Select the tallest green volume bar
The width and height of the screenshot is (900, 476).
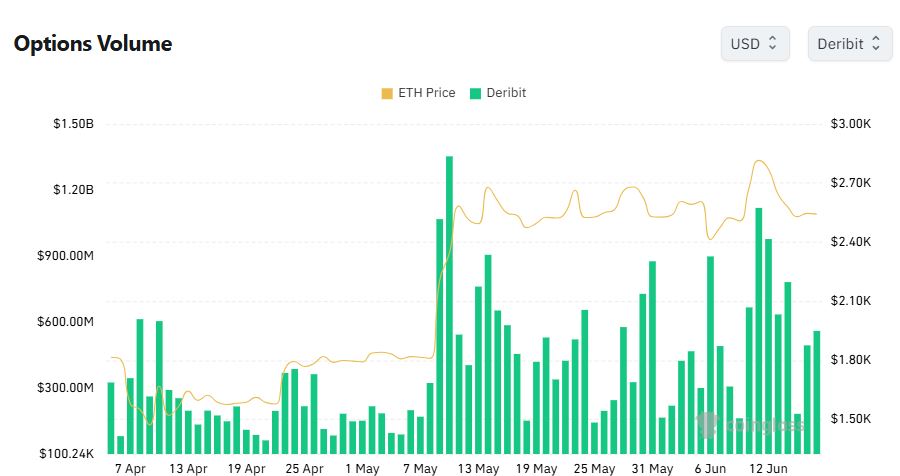pos(449,300)
